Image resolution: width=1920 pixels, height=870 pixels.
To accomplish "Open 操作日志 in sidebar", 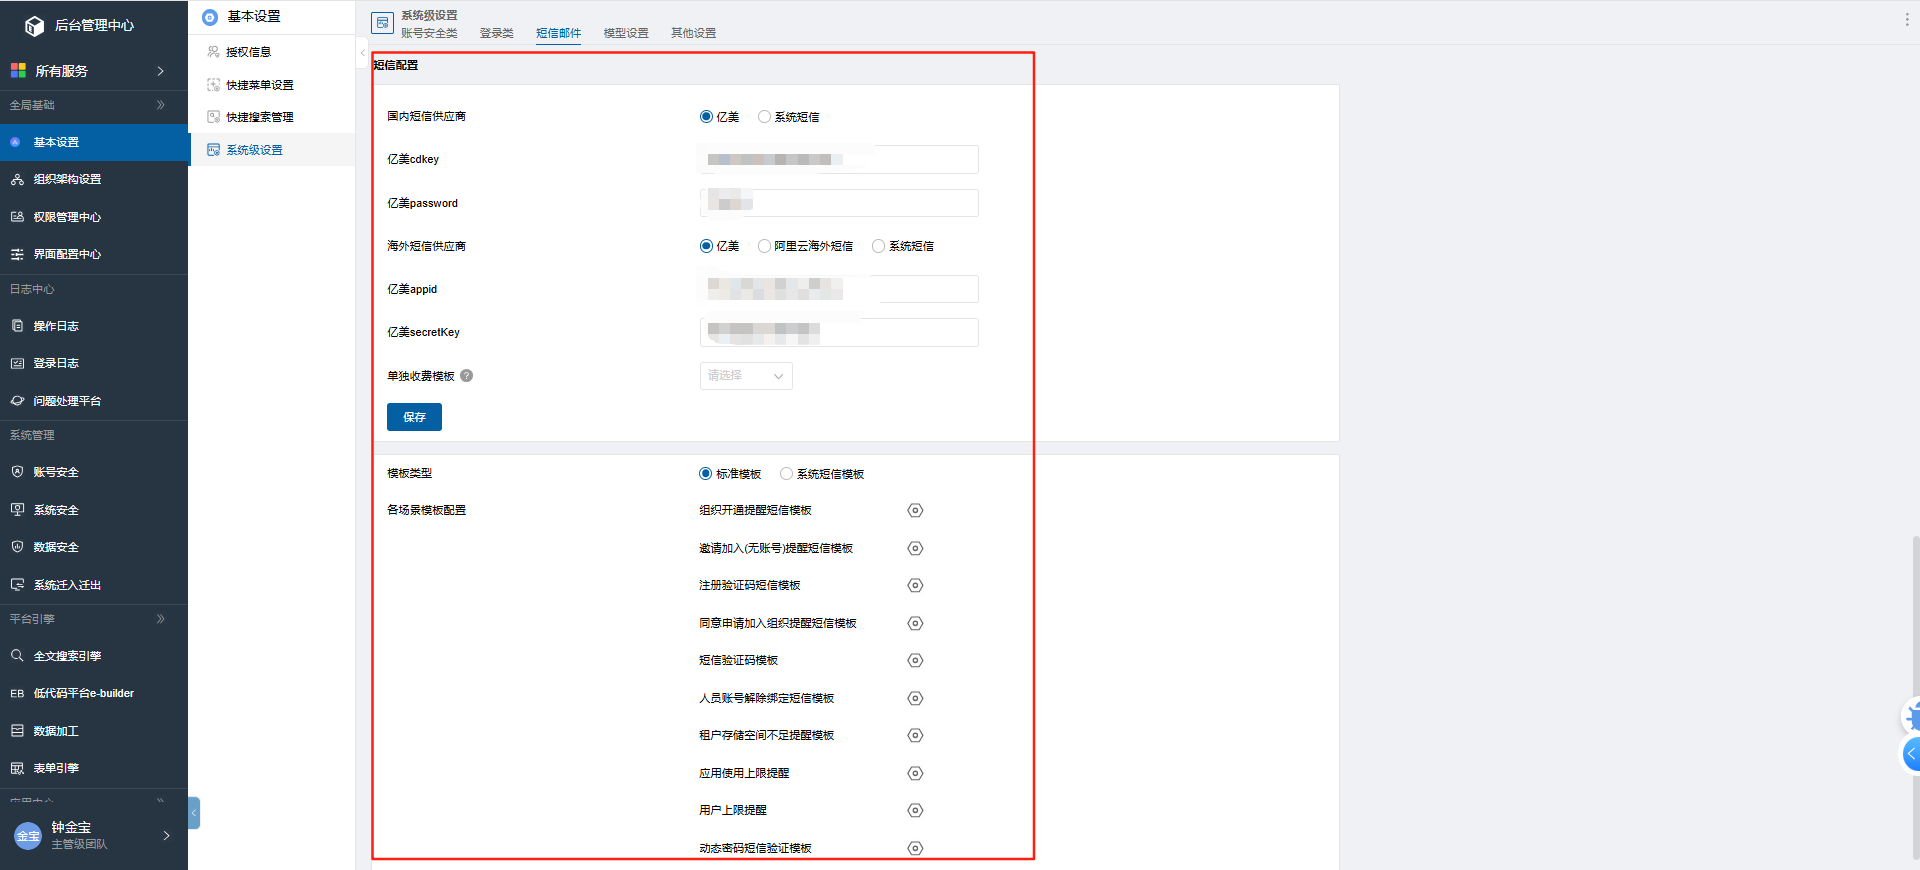I will pyautogui.click(x=94, y=326).
